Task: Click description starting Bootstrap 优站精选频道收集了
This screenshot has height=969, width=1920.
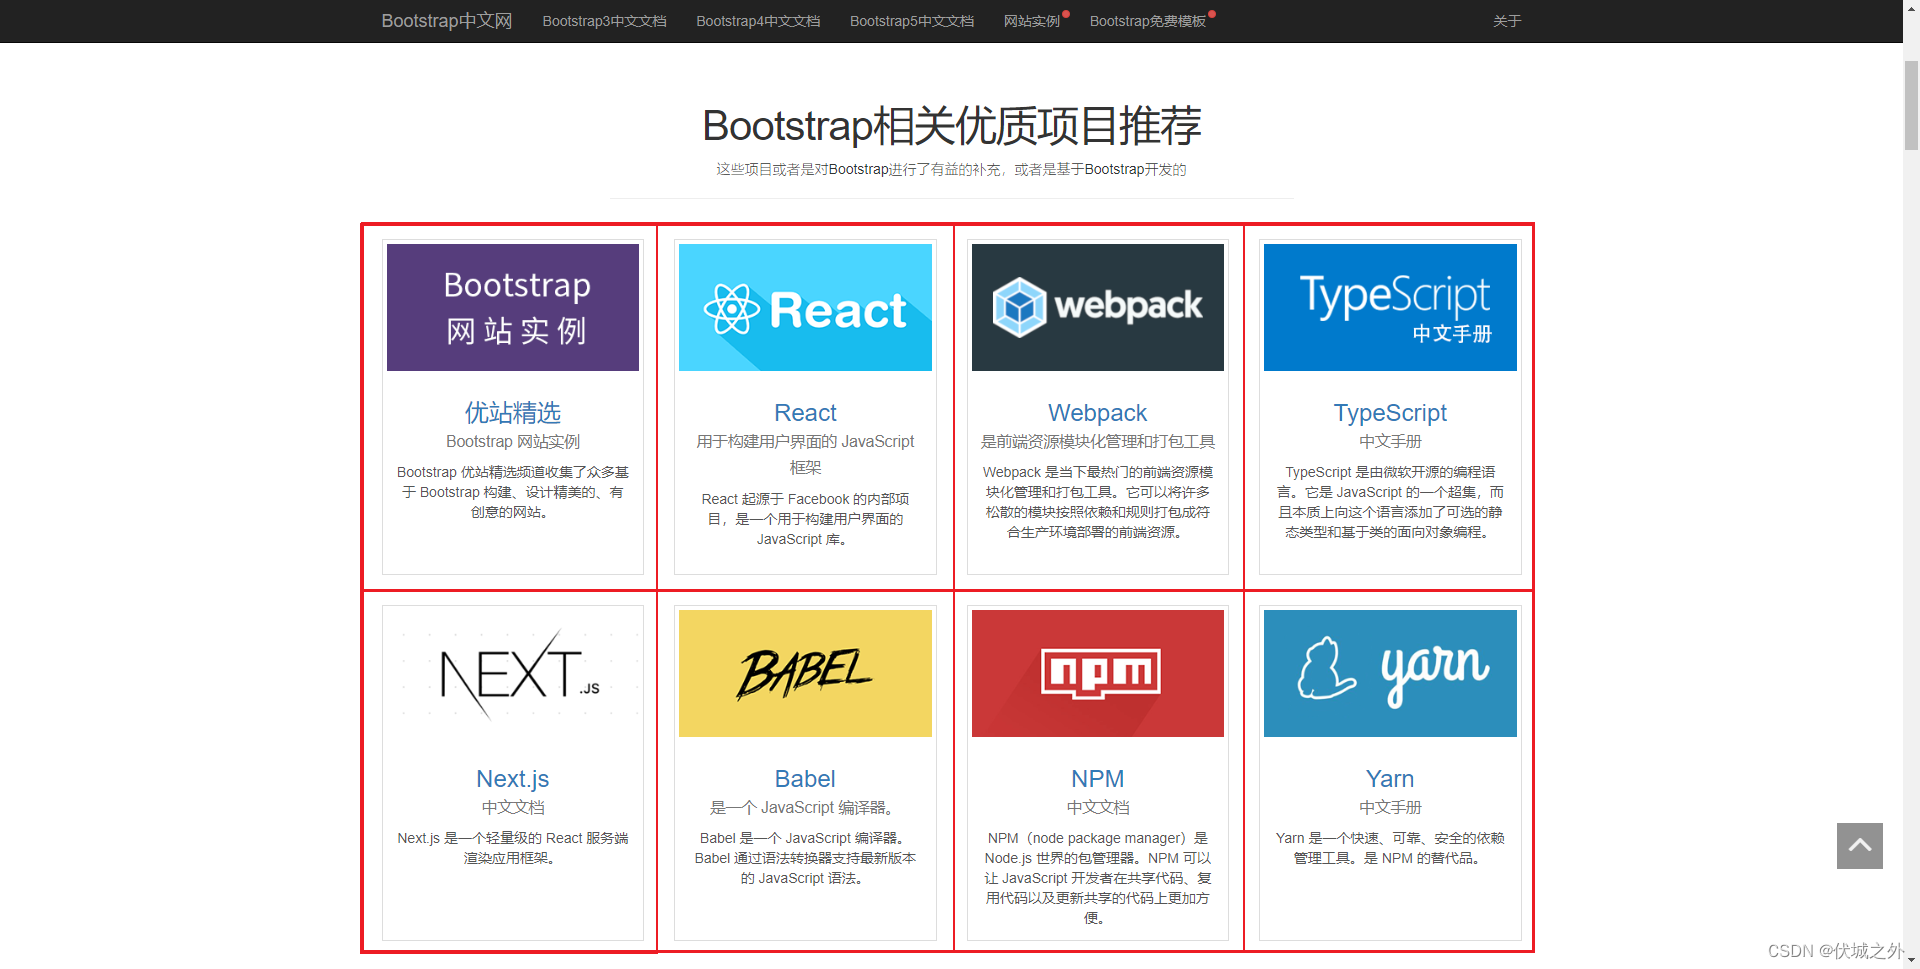Action: coord(513,492)
